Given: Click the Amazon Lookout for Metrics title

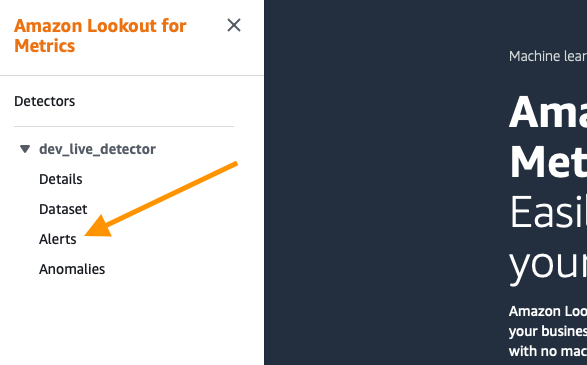Looking at the screenshot, I should pyautogui.click(x=100, y=36).
